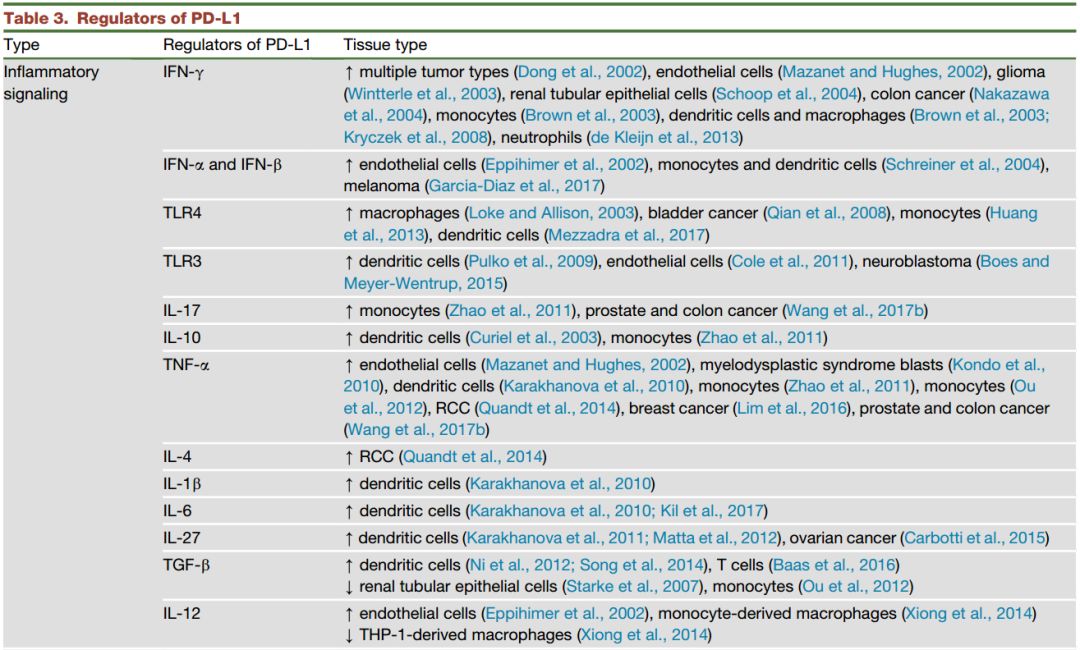Open the Cole et al., 2011 citation

pyautogui.click(x=789, y=262)
